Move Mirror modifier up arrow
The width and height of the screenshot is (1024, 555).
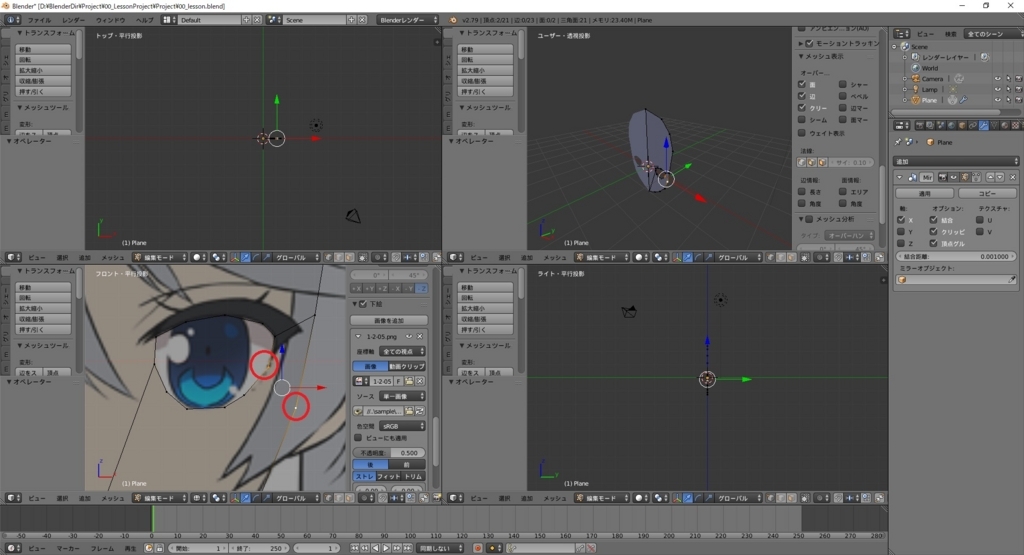(x=990, y=177)
